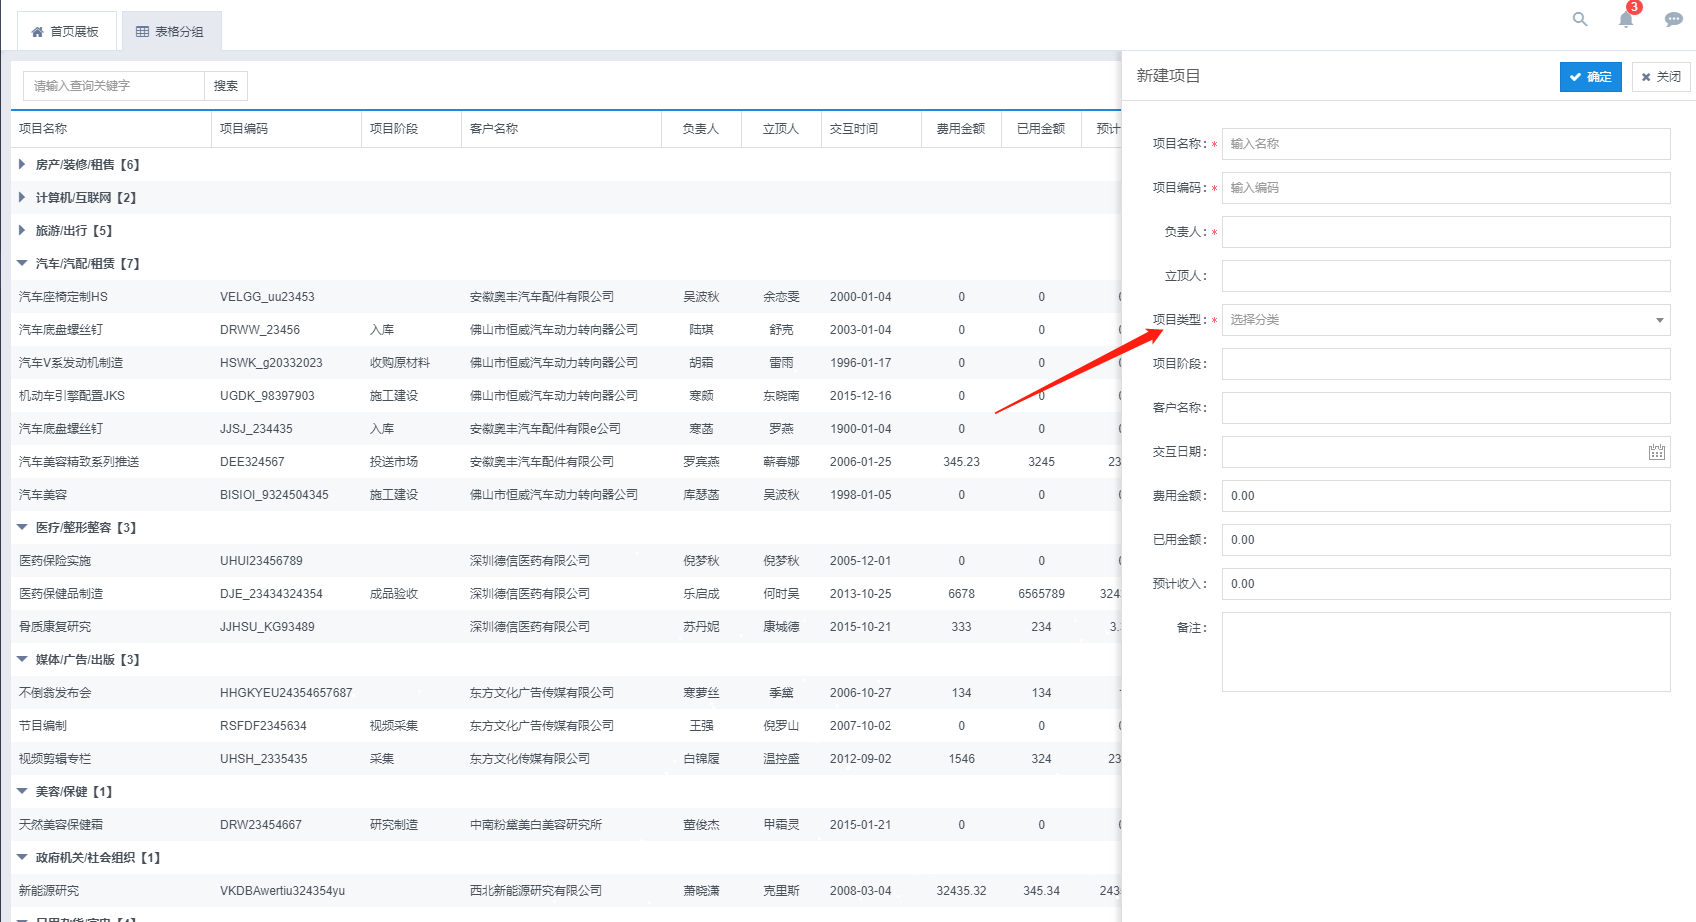Image resolution: width=1696 pixels, height=922 pixels.
Task: Select the 天然美容保健霜 row
Action: 566,825
